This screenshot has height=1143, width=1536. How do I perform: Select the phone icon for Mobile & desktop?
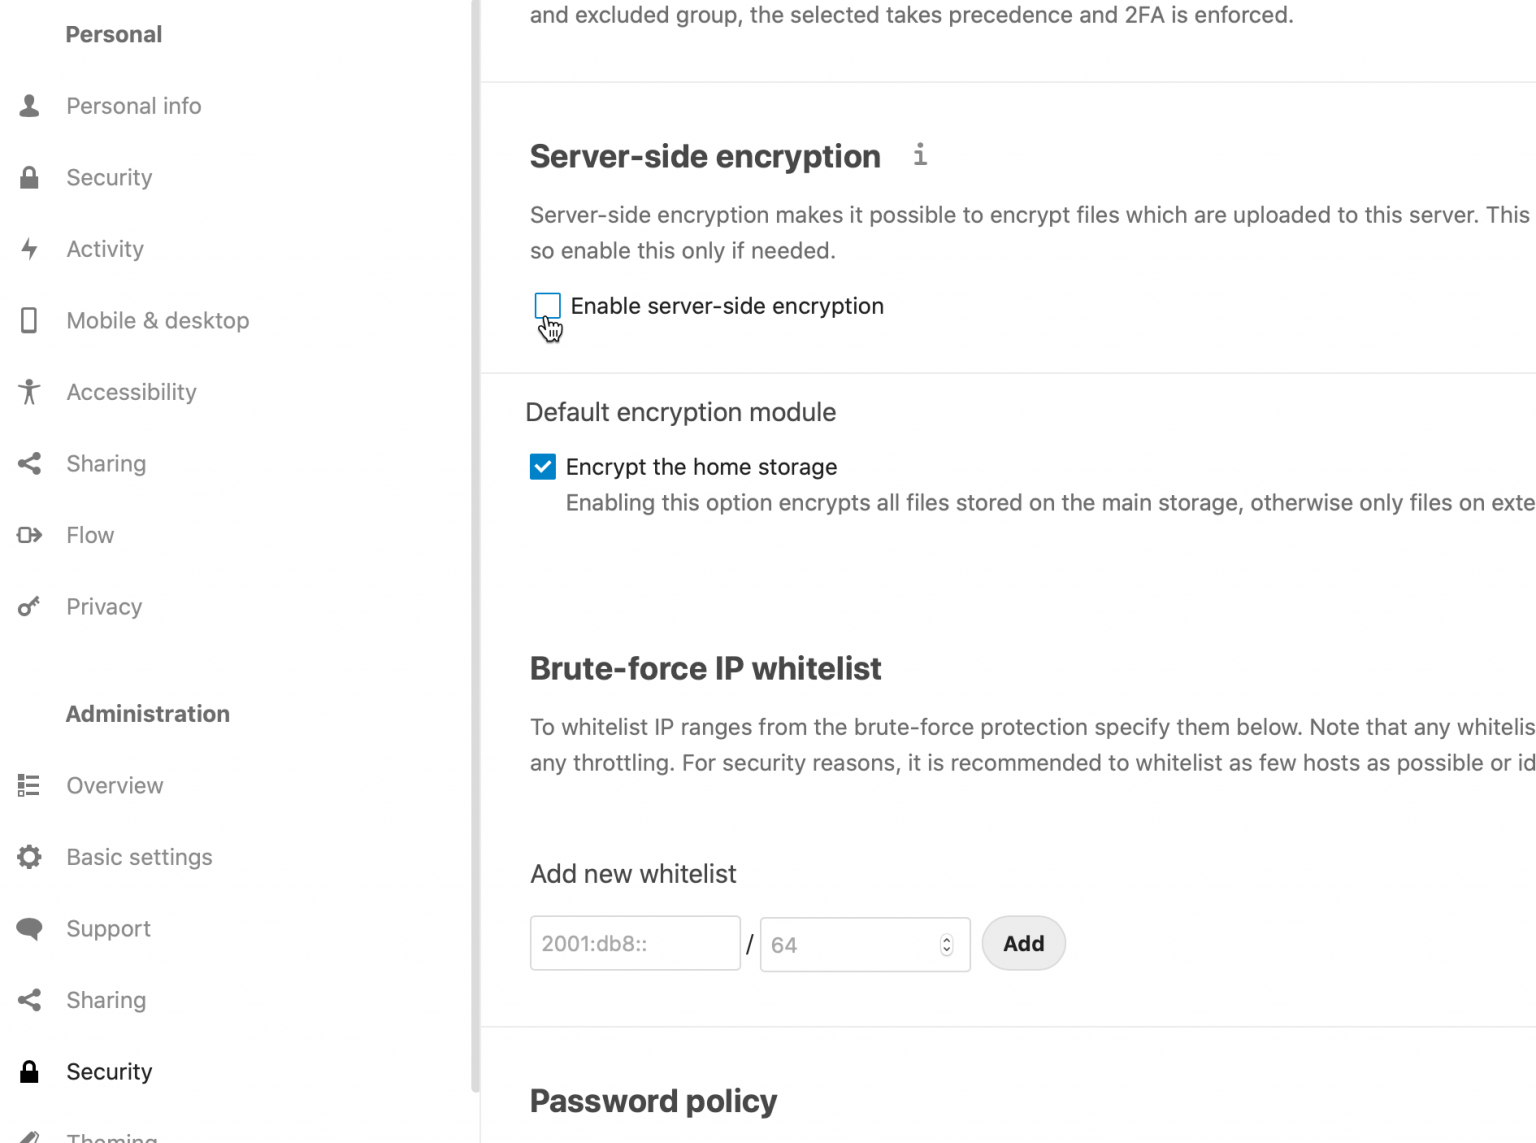(29, 320)
